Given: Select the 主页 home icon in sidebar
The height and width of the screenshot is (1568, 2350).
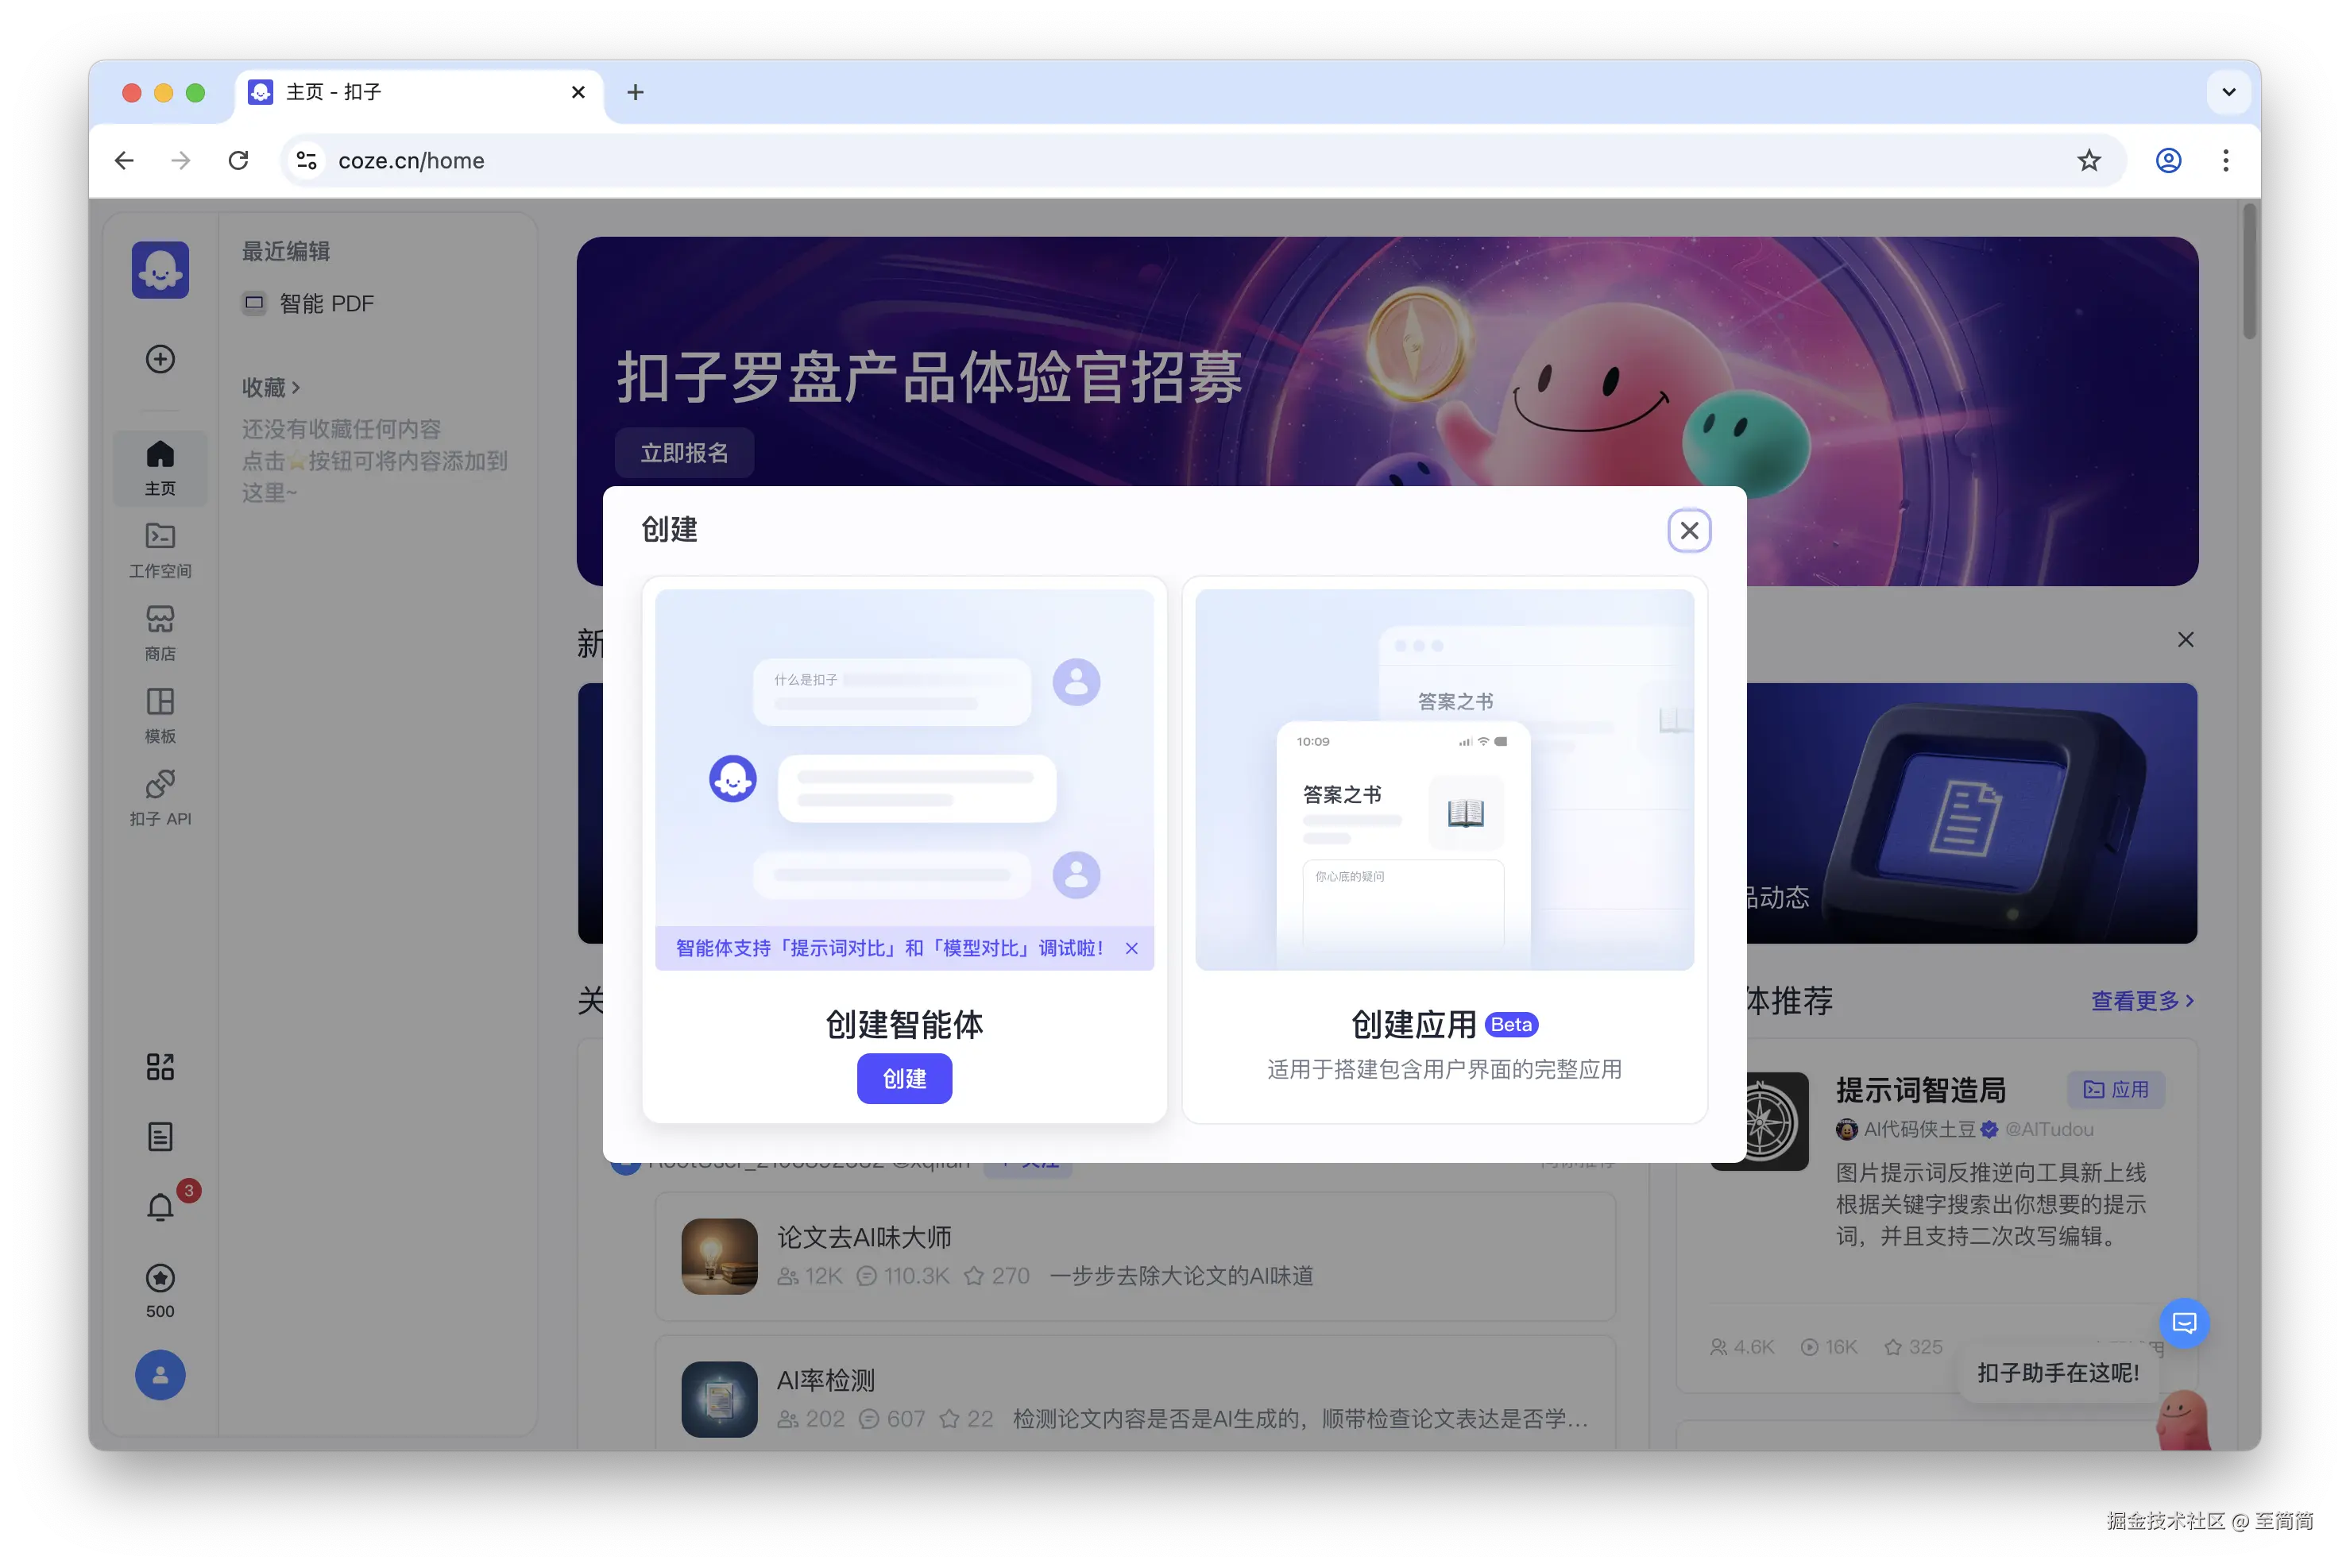Looking at the screenshot, I should coord(160,467).
